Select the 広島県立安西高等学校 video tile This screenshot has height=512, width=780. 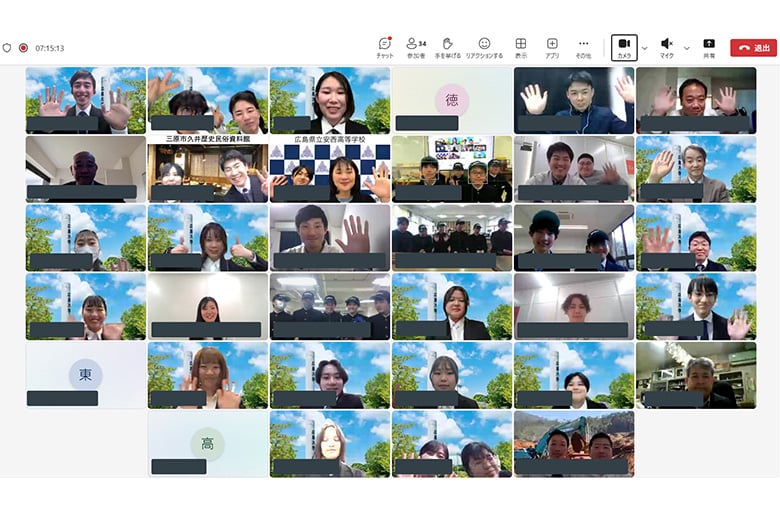[330, 169]
